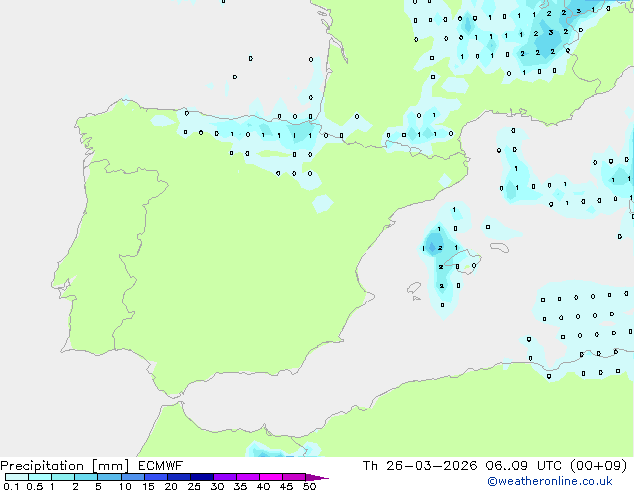The height and width of the screenshot is (490, 634).
Task: Click the legend value "25"
Action: (194, 486)
